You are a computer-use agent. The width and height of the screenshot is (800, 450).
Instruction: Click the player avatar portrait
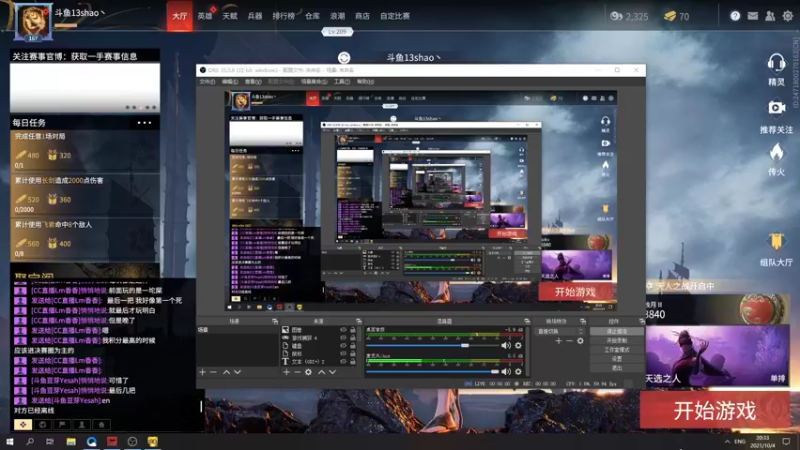click(33, 21)
